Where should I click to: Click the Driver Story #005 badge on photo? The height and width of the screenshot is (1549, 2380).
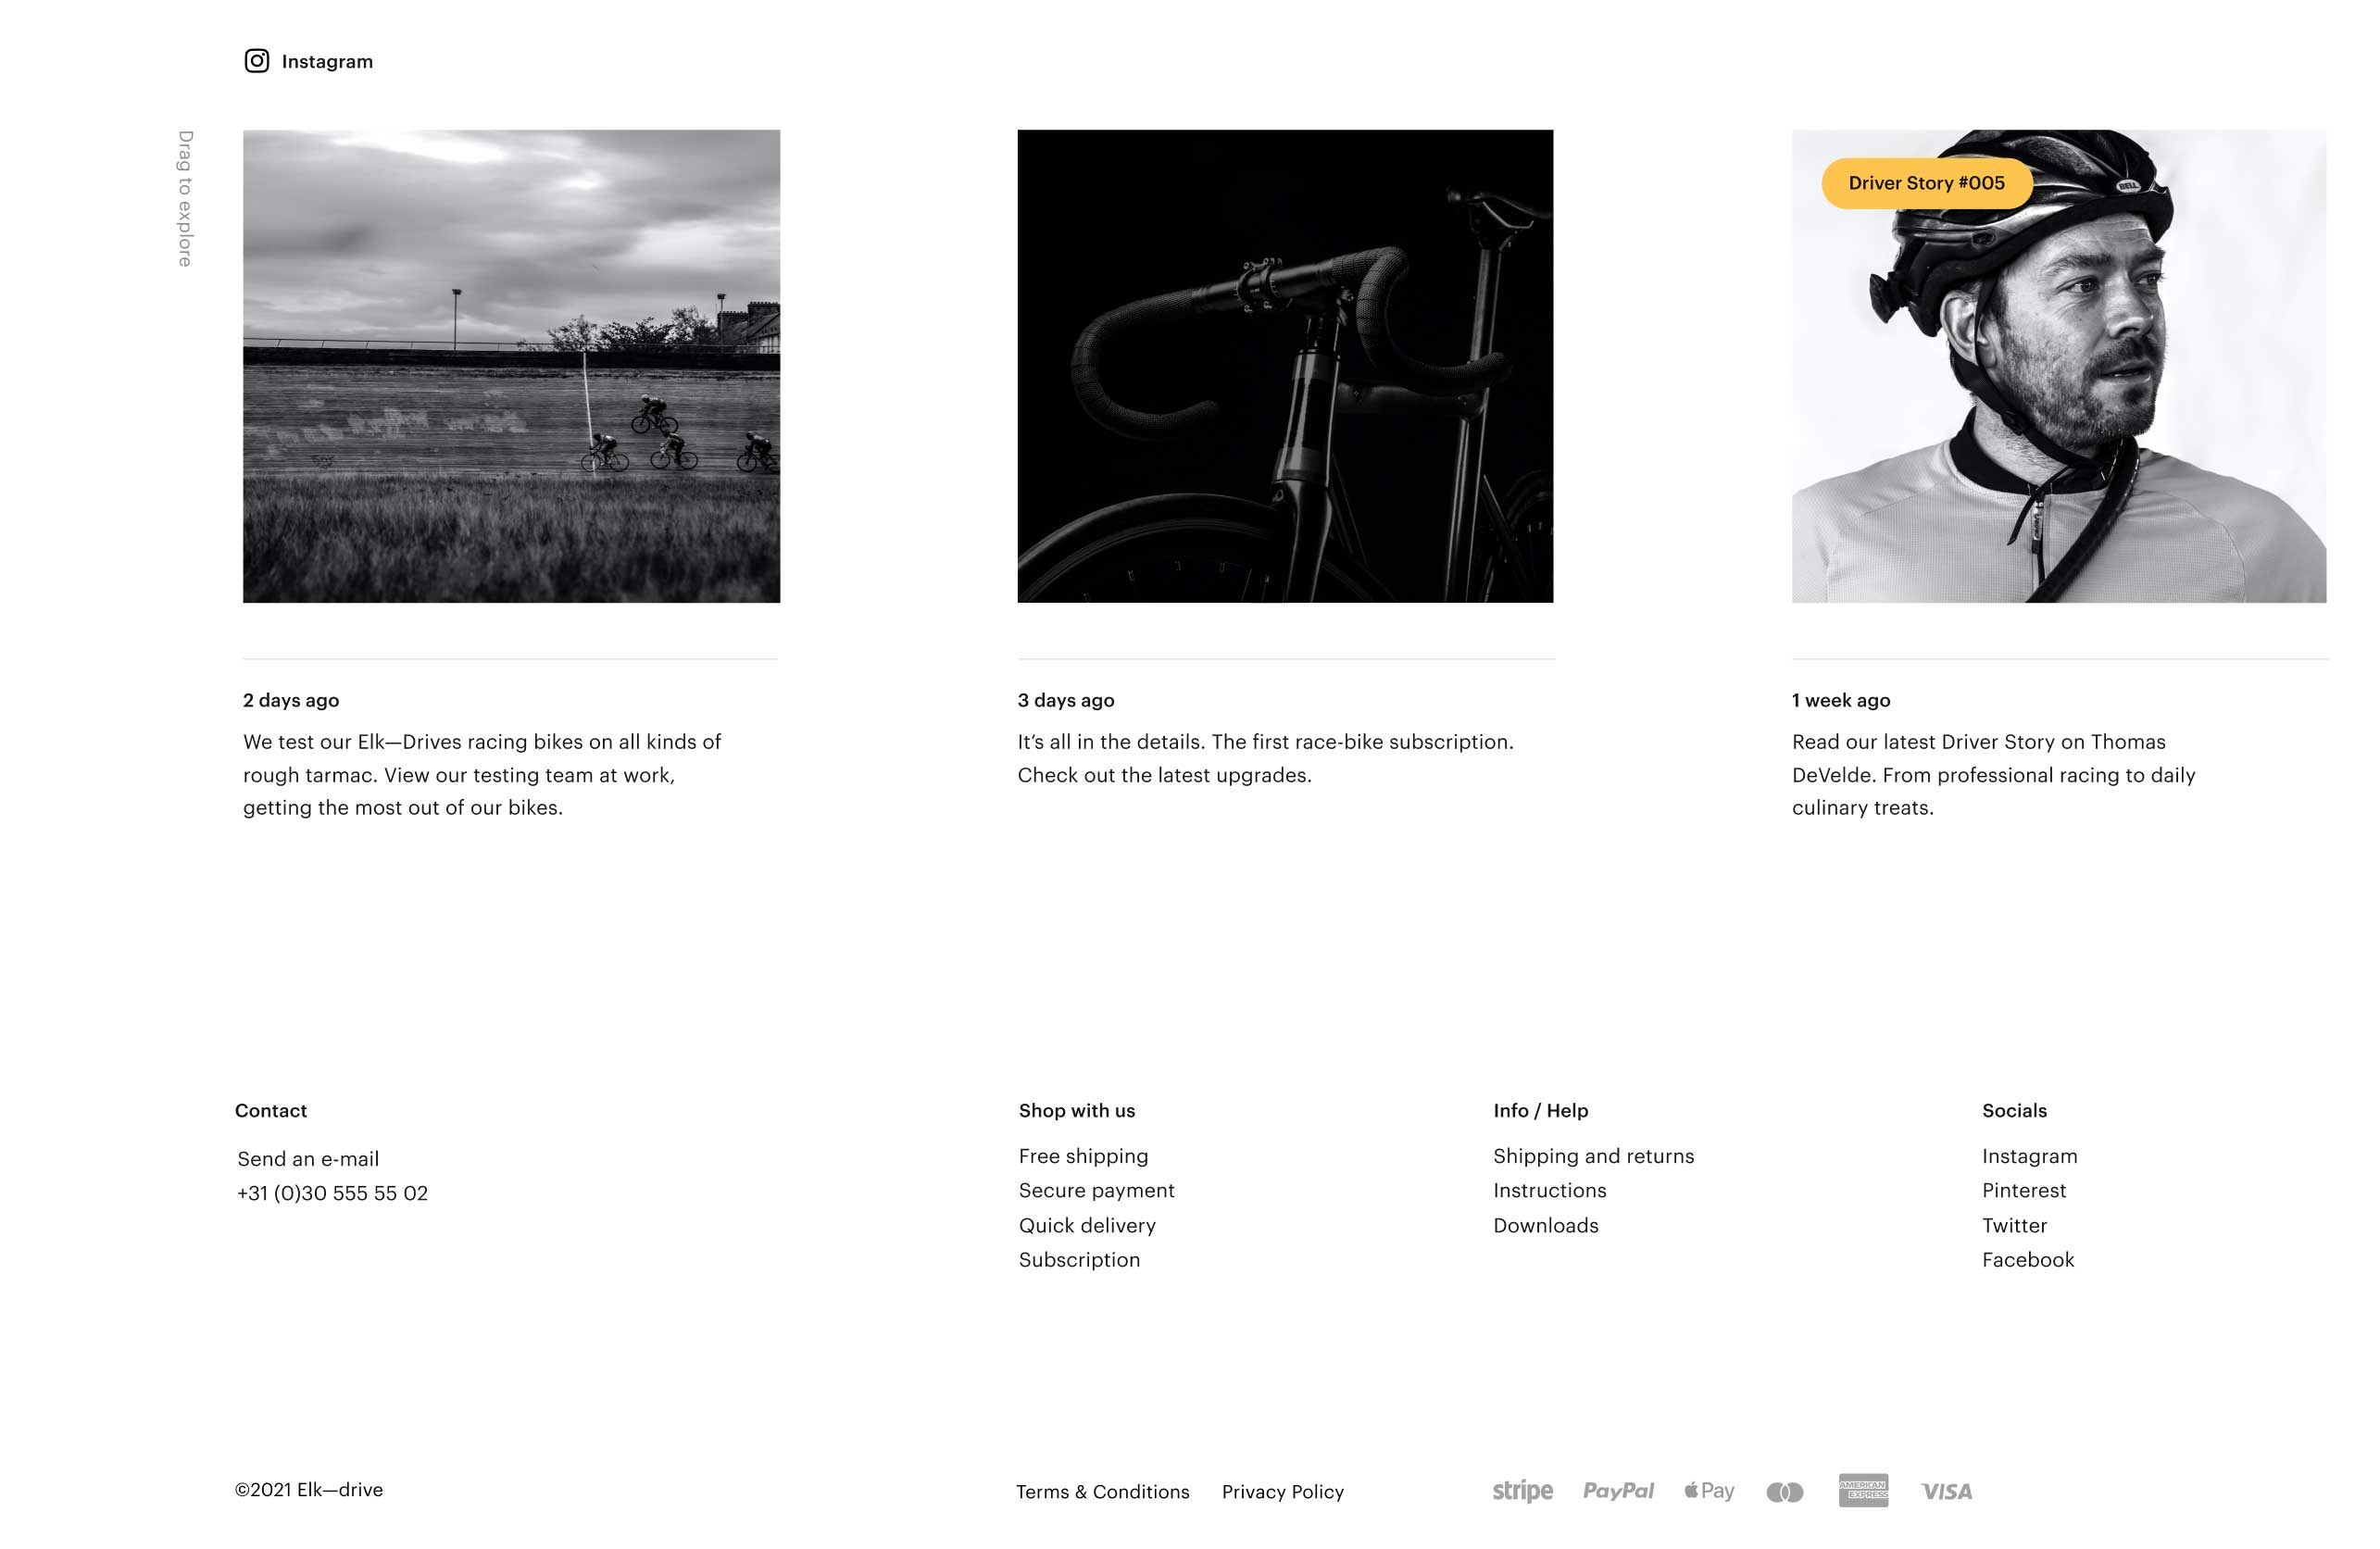(1923, 181)
